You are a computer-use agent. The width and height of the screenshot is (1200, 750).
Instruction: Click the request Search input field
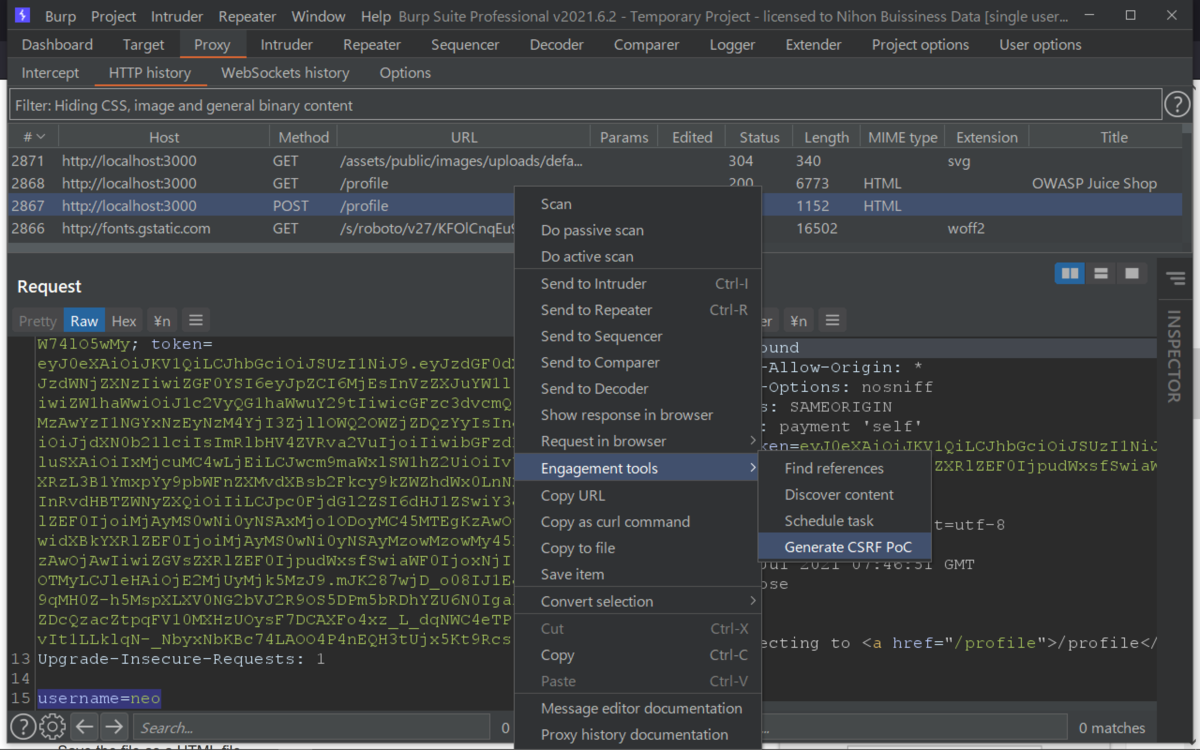click(312, 728)
